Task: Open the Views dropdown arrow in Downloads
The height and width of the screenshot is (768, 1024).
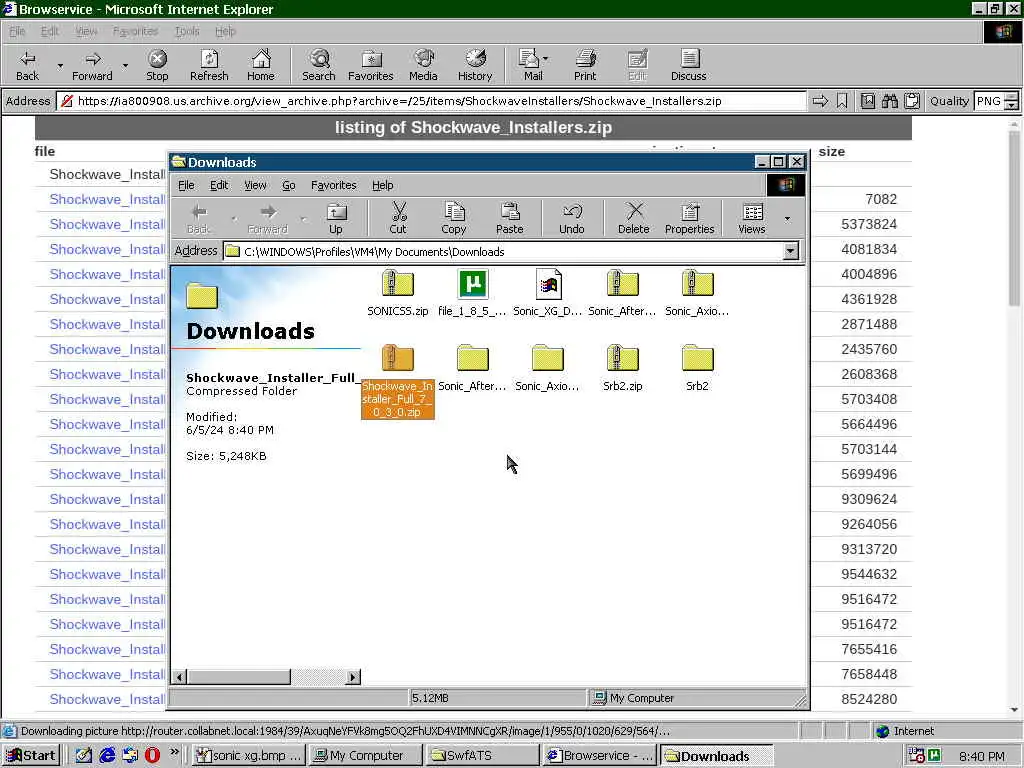Action: pyautogui.click(x=787, y=219)
